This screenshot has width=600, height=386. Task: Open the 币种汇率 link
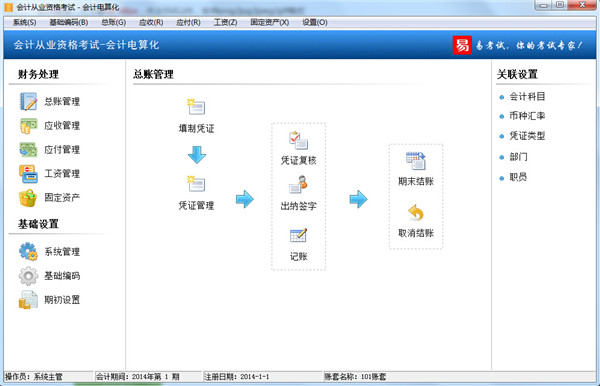(527, 116)
